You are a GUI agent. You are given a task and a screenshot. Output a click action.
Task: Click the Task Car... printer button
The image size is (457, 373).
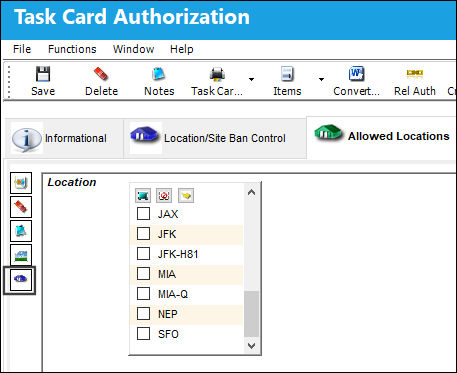(x=217, y=82)
